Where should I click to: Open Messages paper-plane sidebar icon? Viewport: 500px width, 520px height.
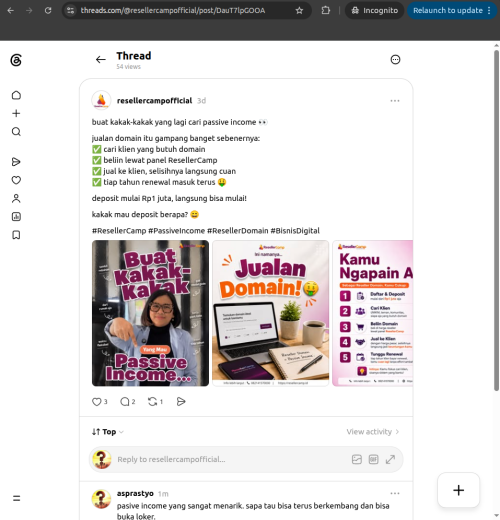(16, 162)
